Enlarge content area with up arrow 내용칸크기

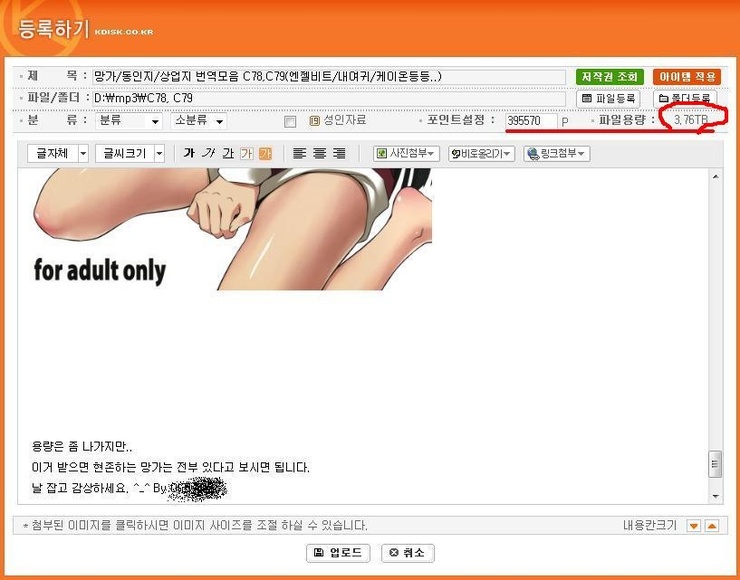click(712, 526)
